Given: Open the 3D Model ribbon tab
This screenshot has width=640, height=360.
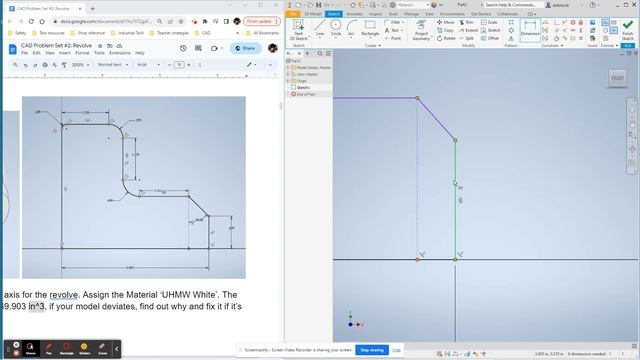Looking at the screenshot, I should 313,14.
